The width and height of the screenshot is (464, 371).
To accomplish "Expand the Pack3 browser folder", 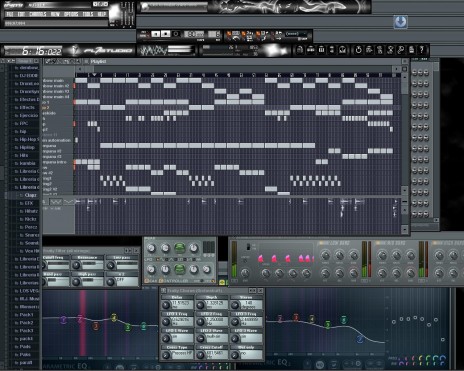I will click(25, 331).
